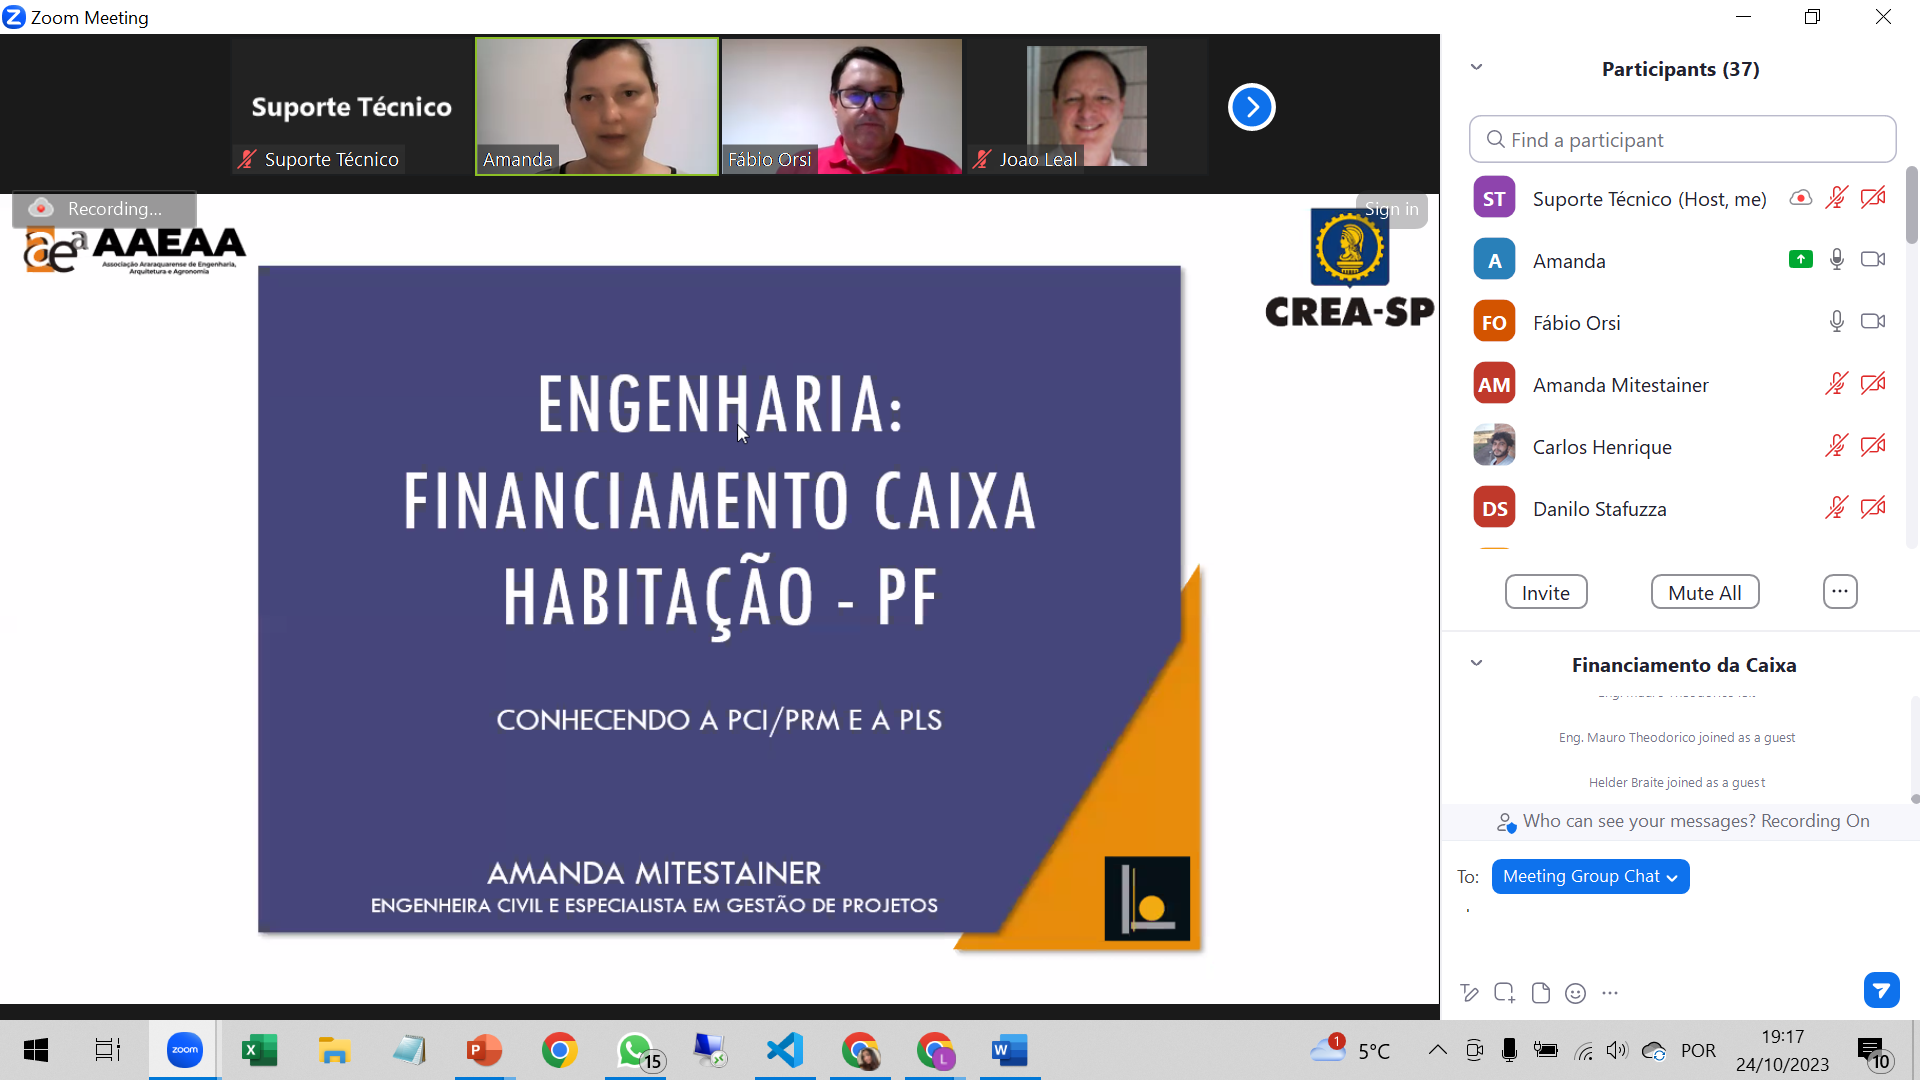Click the recording cloud icon on the shared screen
Image resolution: width=1920 pixels, height=1080 pixels.
click(x=41, y=208)
